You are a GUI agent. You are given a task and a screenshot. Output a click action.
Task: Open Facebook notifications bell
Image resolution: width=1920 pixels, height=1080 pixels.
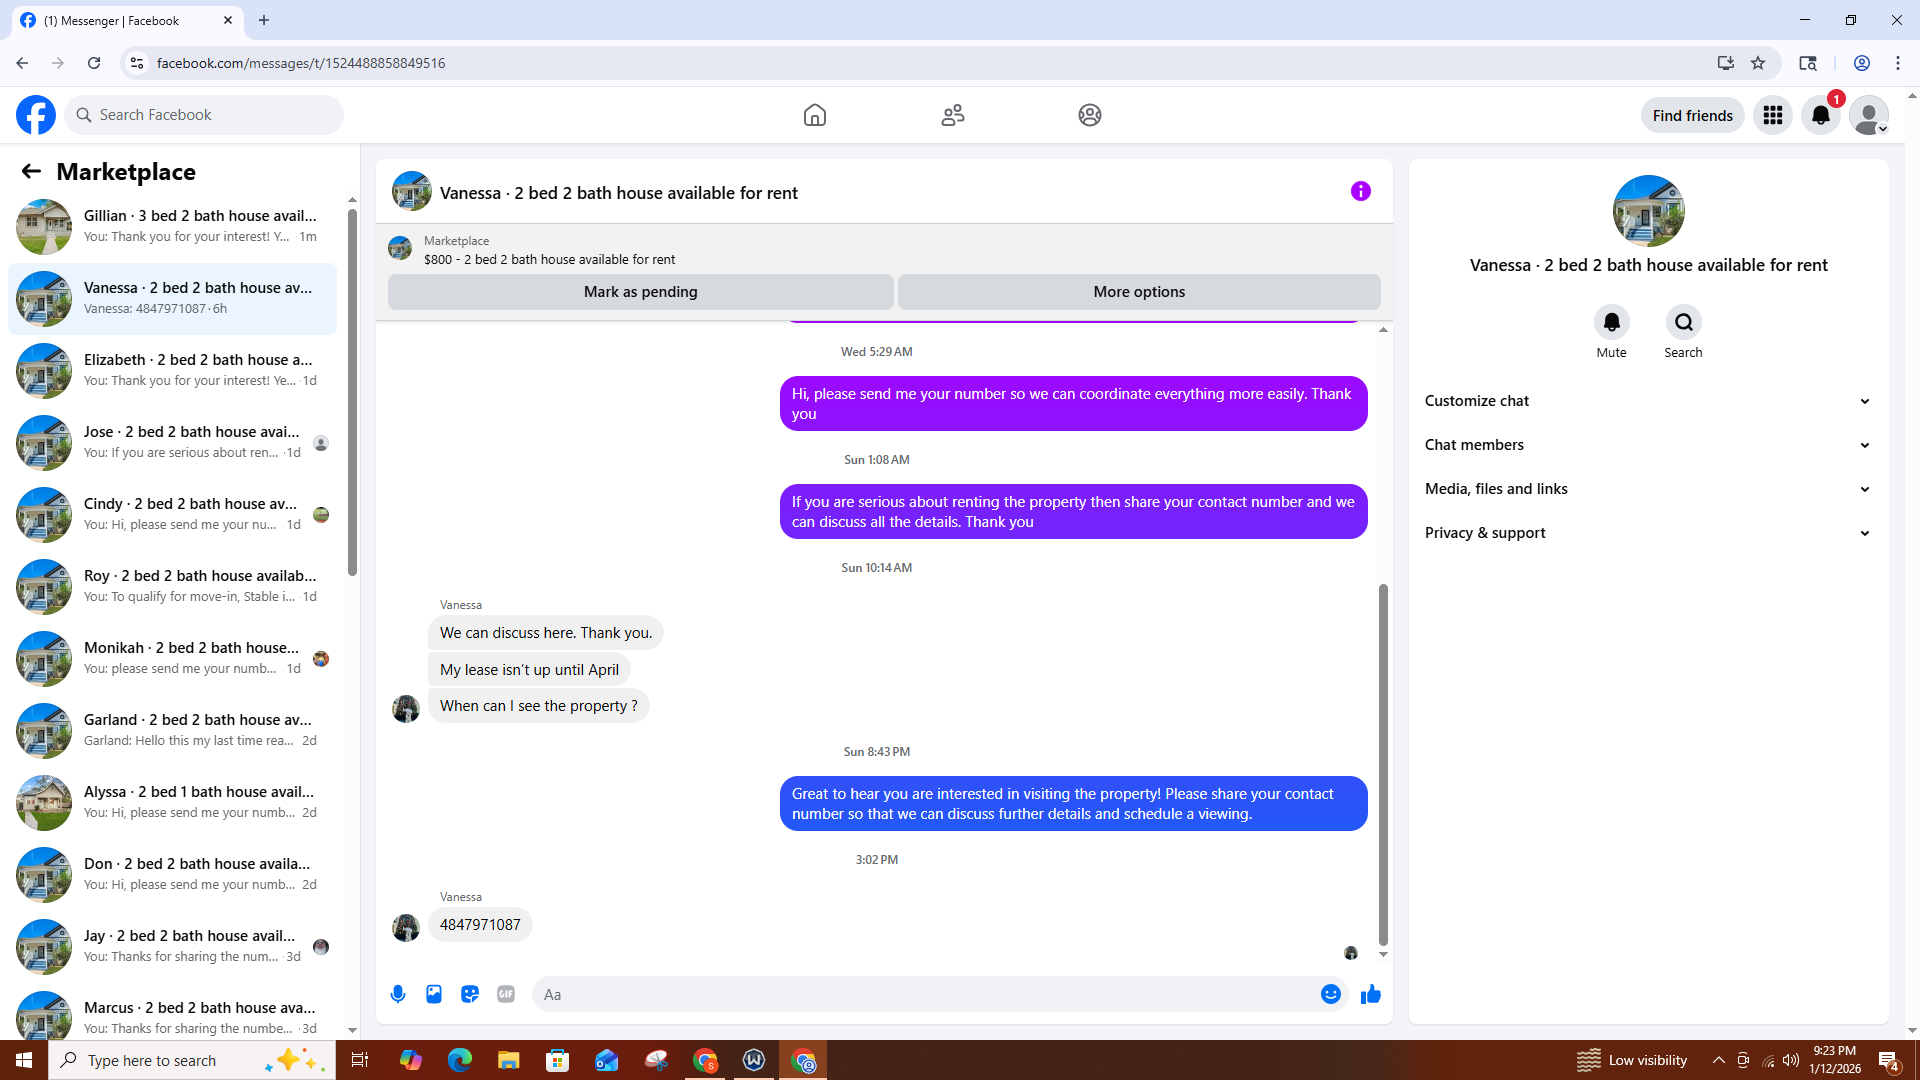point(1820,115)
